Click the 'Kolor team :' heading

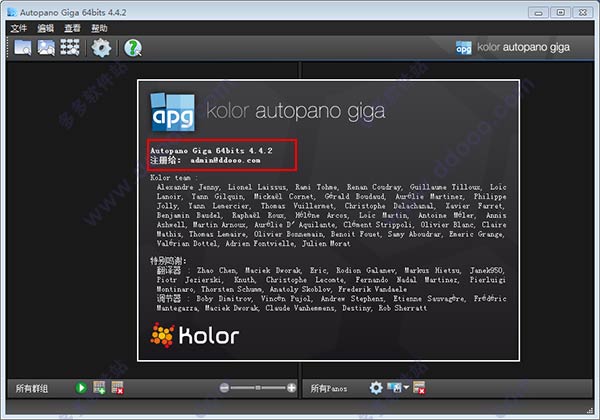tap(174, 178)
